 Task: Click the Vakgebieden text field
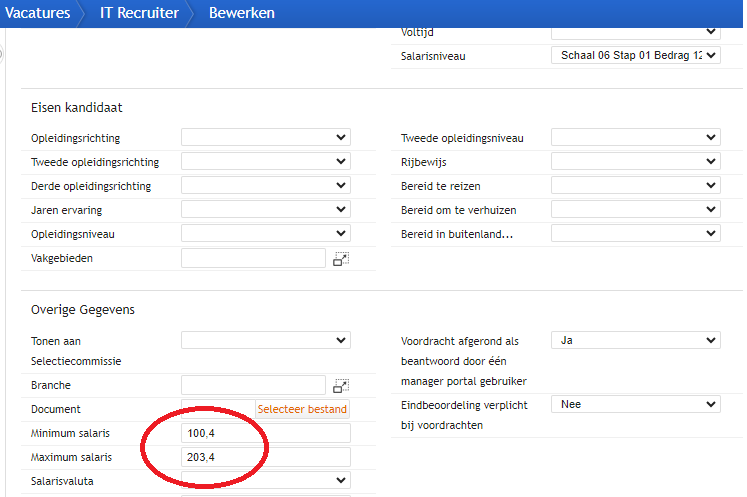tap(253, 258)
